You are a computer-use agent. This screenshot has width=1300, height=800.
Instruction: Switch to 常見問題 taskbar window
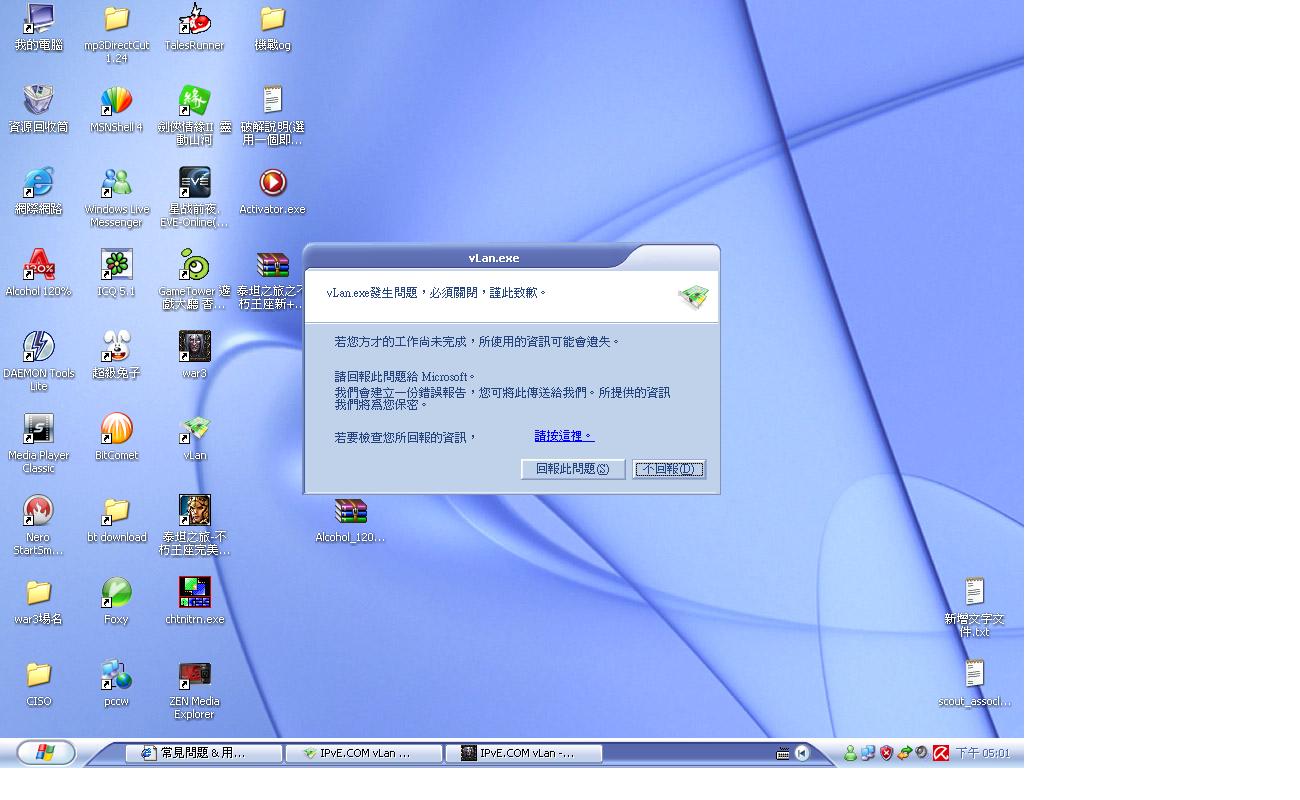[203, 753]
